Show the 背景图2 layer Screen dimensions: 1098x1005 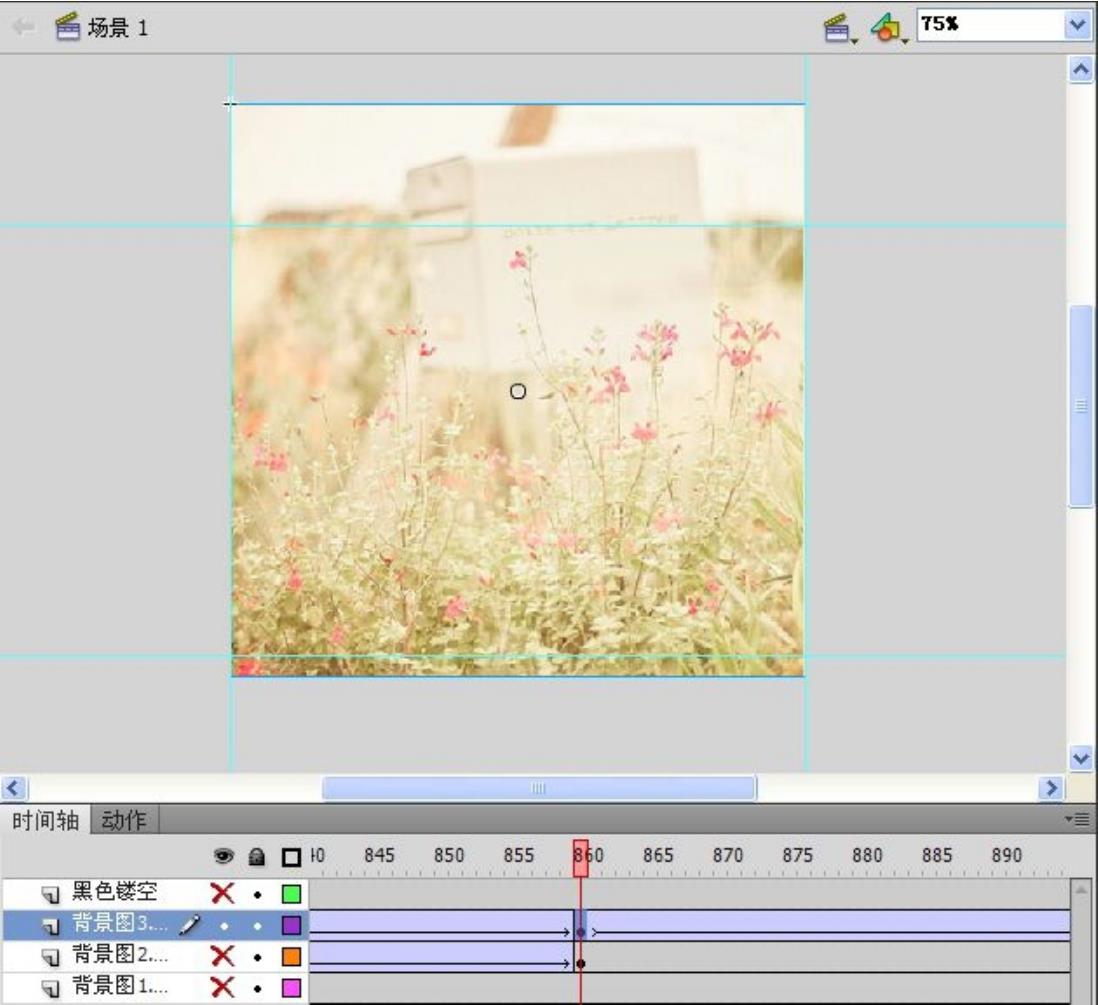223,955
